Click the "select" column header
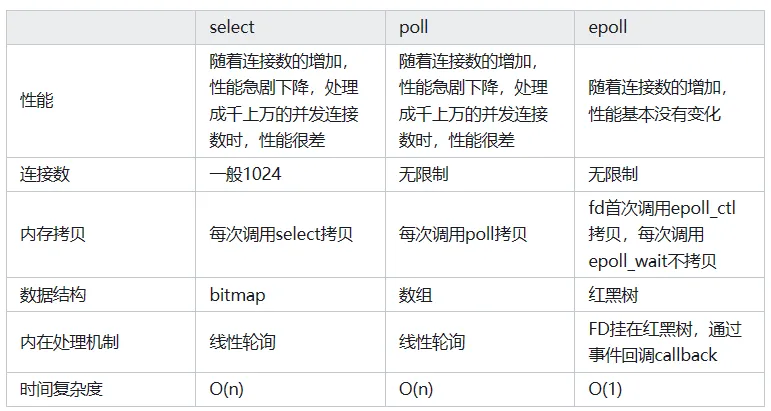This screenshot has width=771, height=411. [232, 27]
